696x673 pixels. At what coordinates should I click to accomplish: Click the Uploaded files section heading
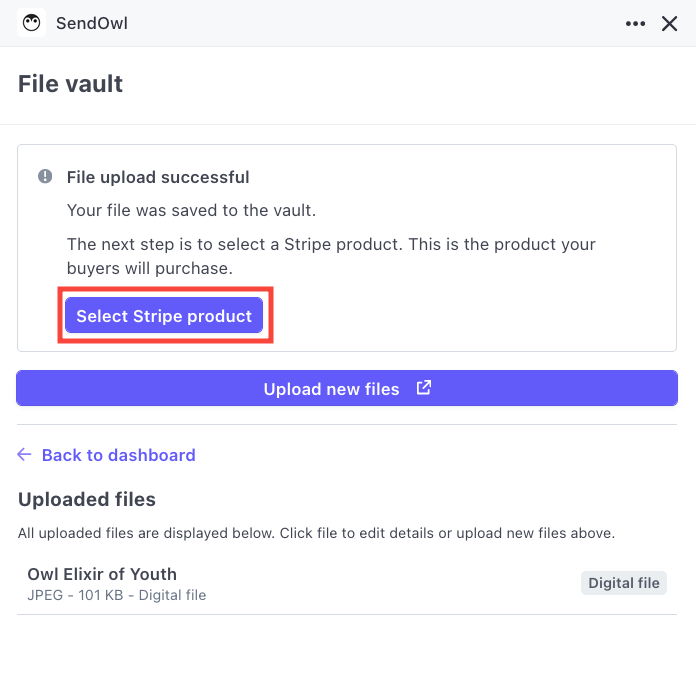pyautogui.click(x=87, y=499)
